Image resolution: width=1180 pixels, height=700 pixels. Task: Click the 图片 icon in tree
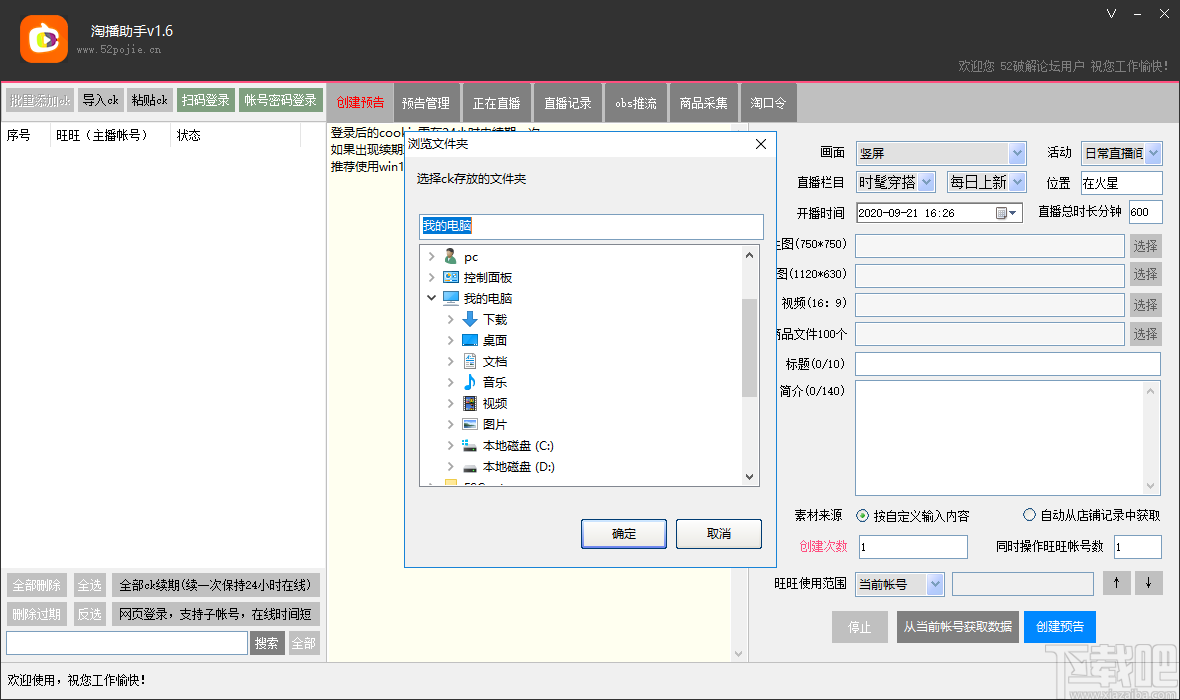pos(470,425)
